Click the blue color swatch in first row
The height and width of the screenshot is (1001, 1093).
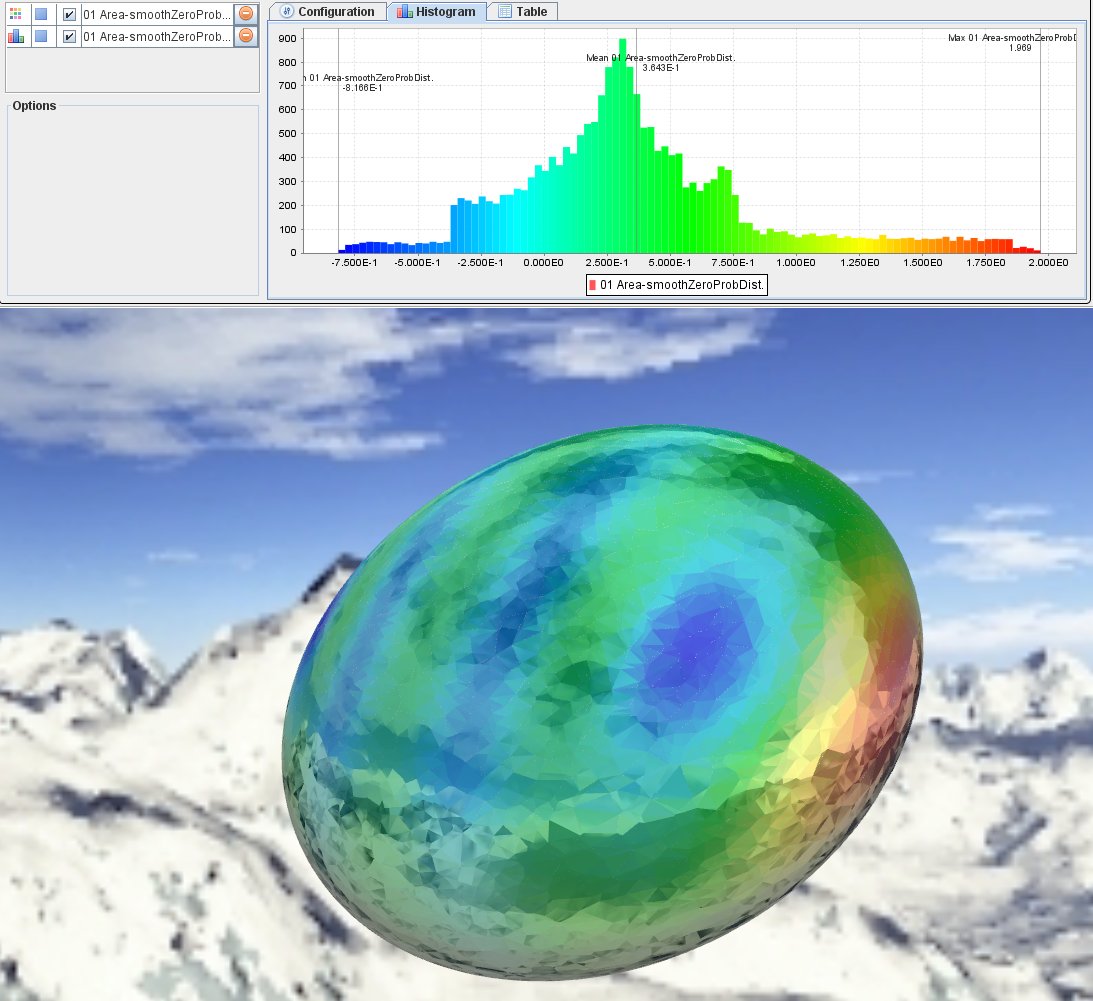41,13
